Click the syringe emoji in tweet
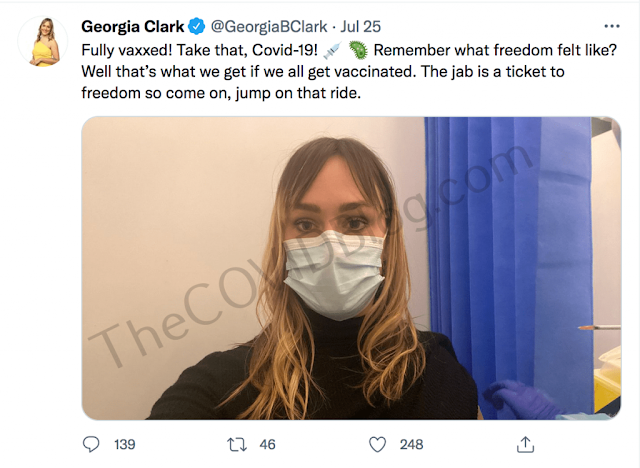Image resolution: width=640 pixels, height=468 pixels. (x=332, y=51)
